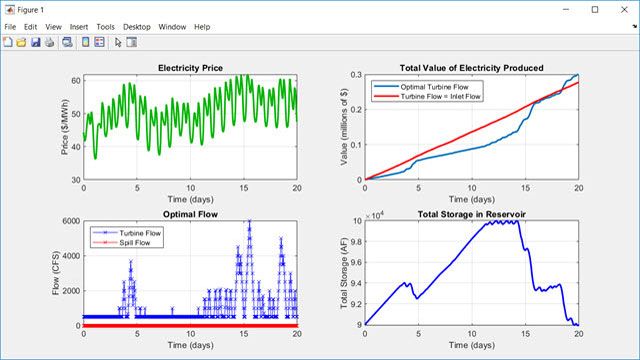Click the Print Figure icon
640x360 pixels.
click(49, 42)
